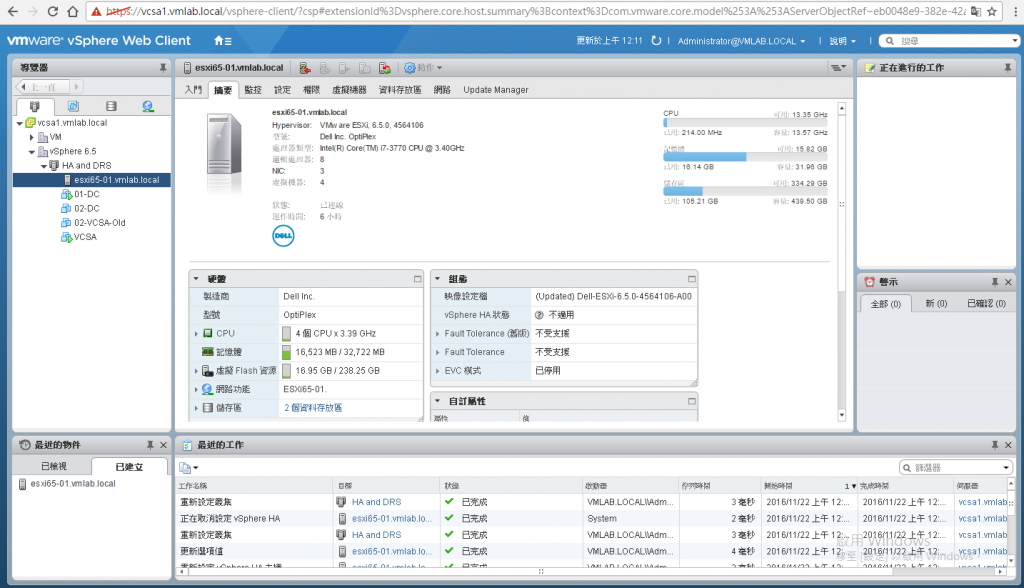Open the 權限 permissions tab

click(x=312, y=90)
